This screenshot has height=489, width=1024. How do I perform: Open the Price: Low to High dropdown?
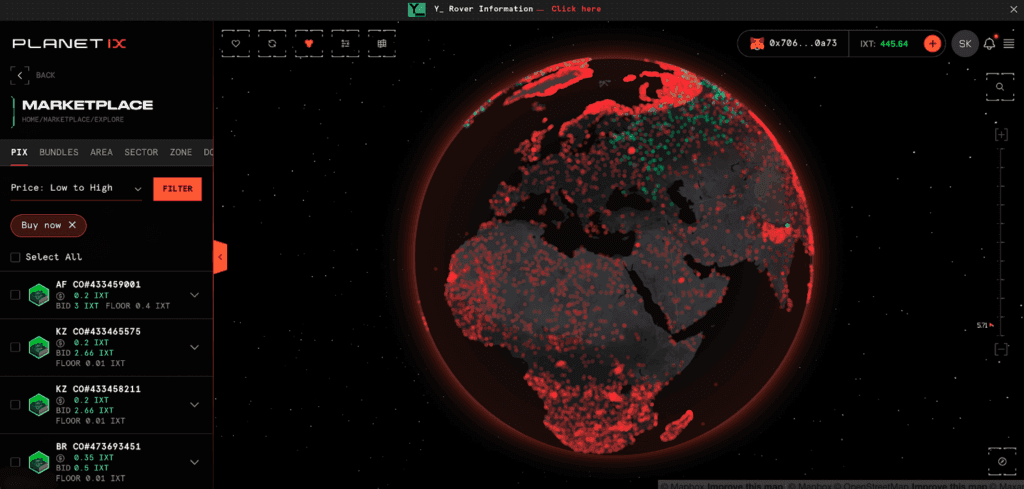[76, 188]
